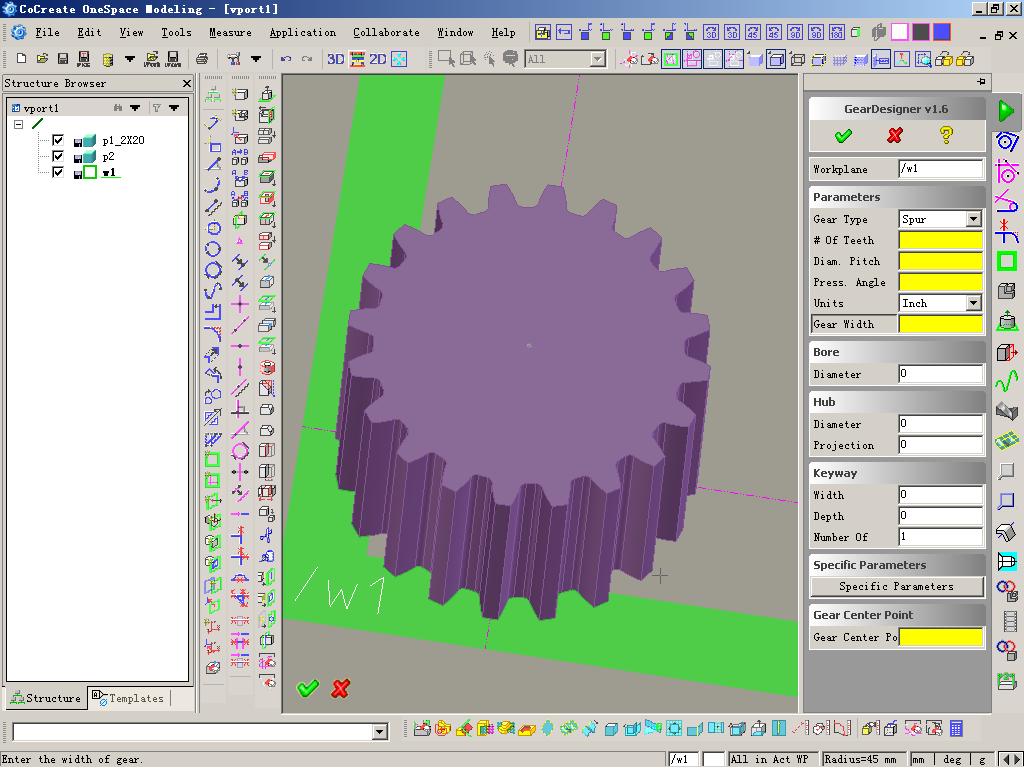1024x768 pixels.
Task: Accept GearDesigner with green checkmark
Action: point(844,135)
